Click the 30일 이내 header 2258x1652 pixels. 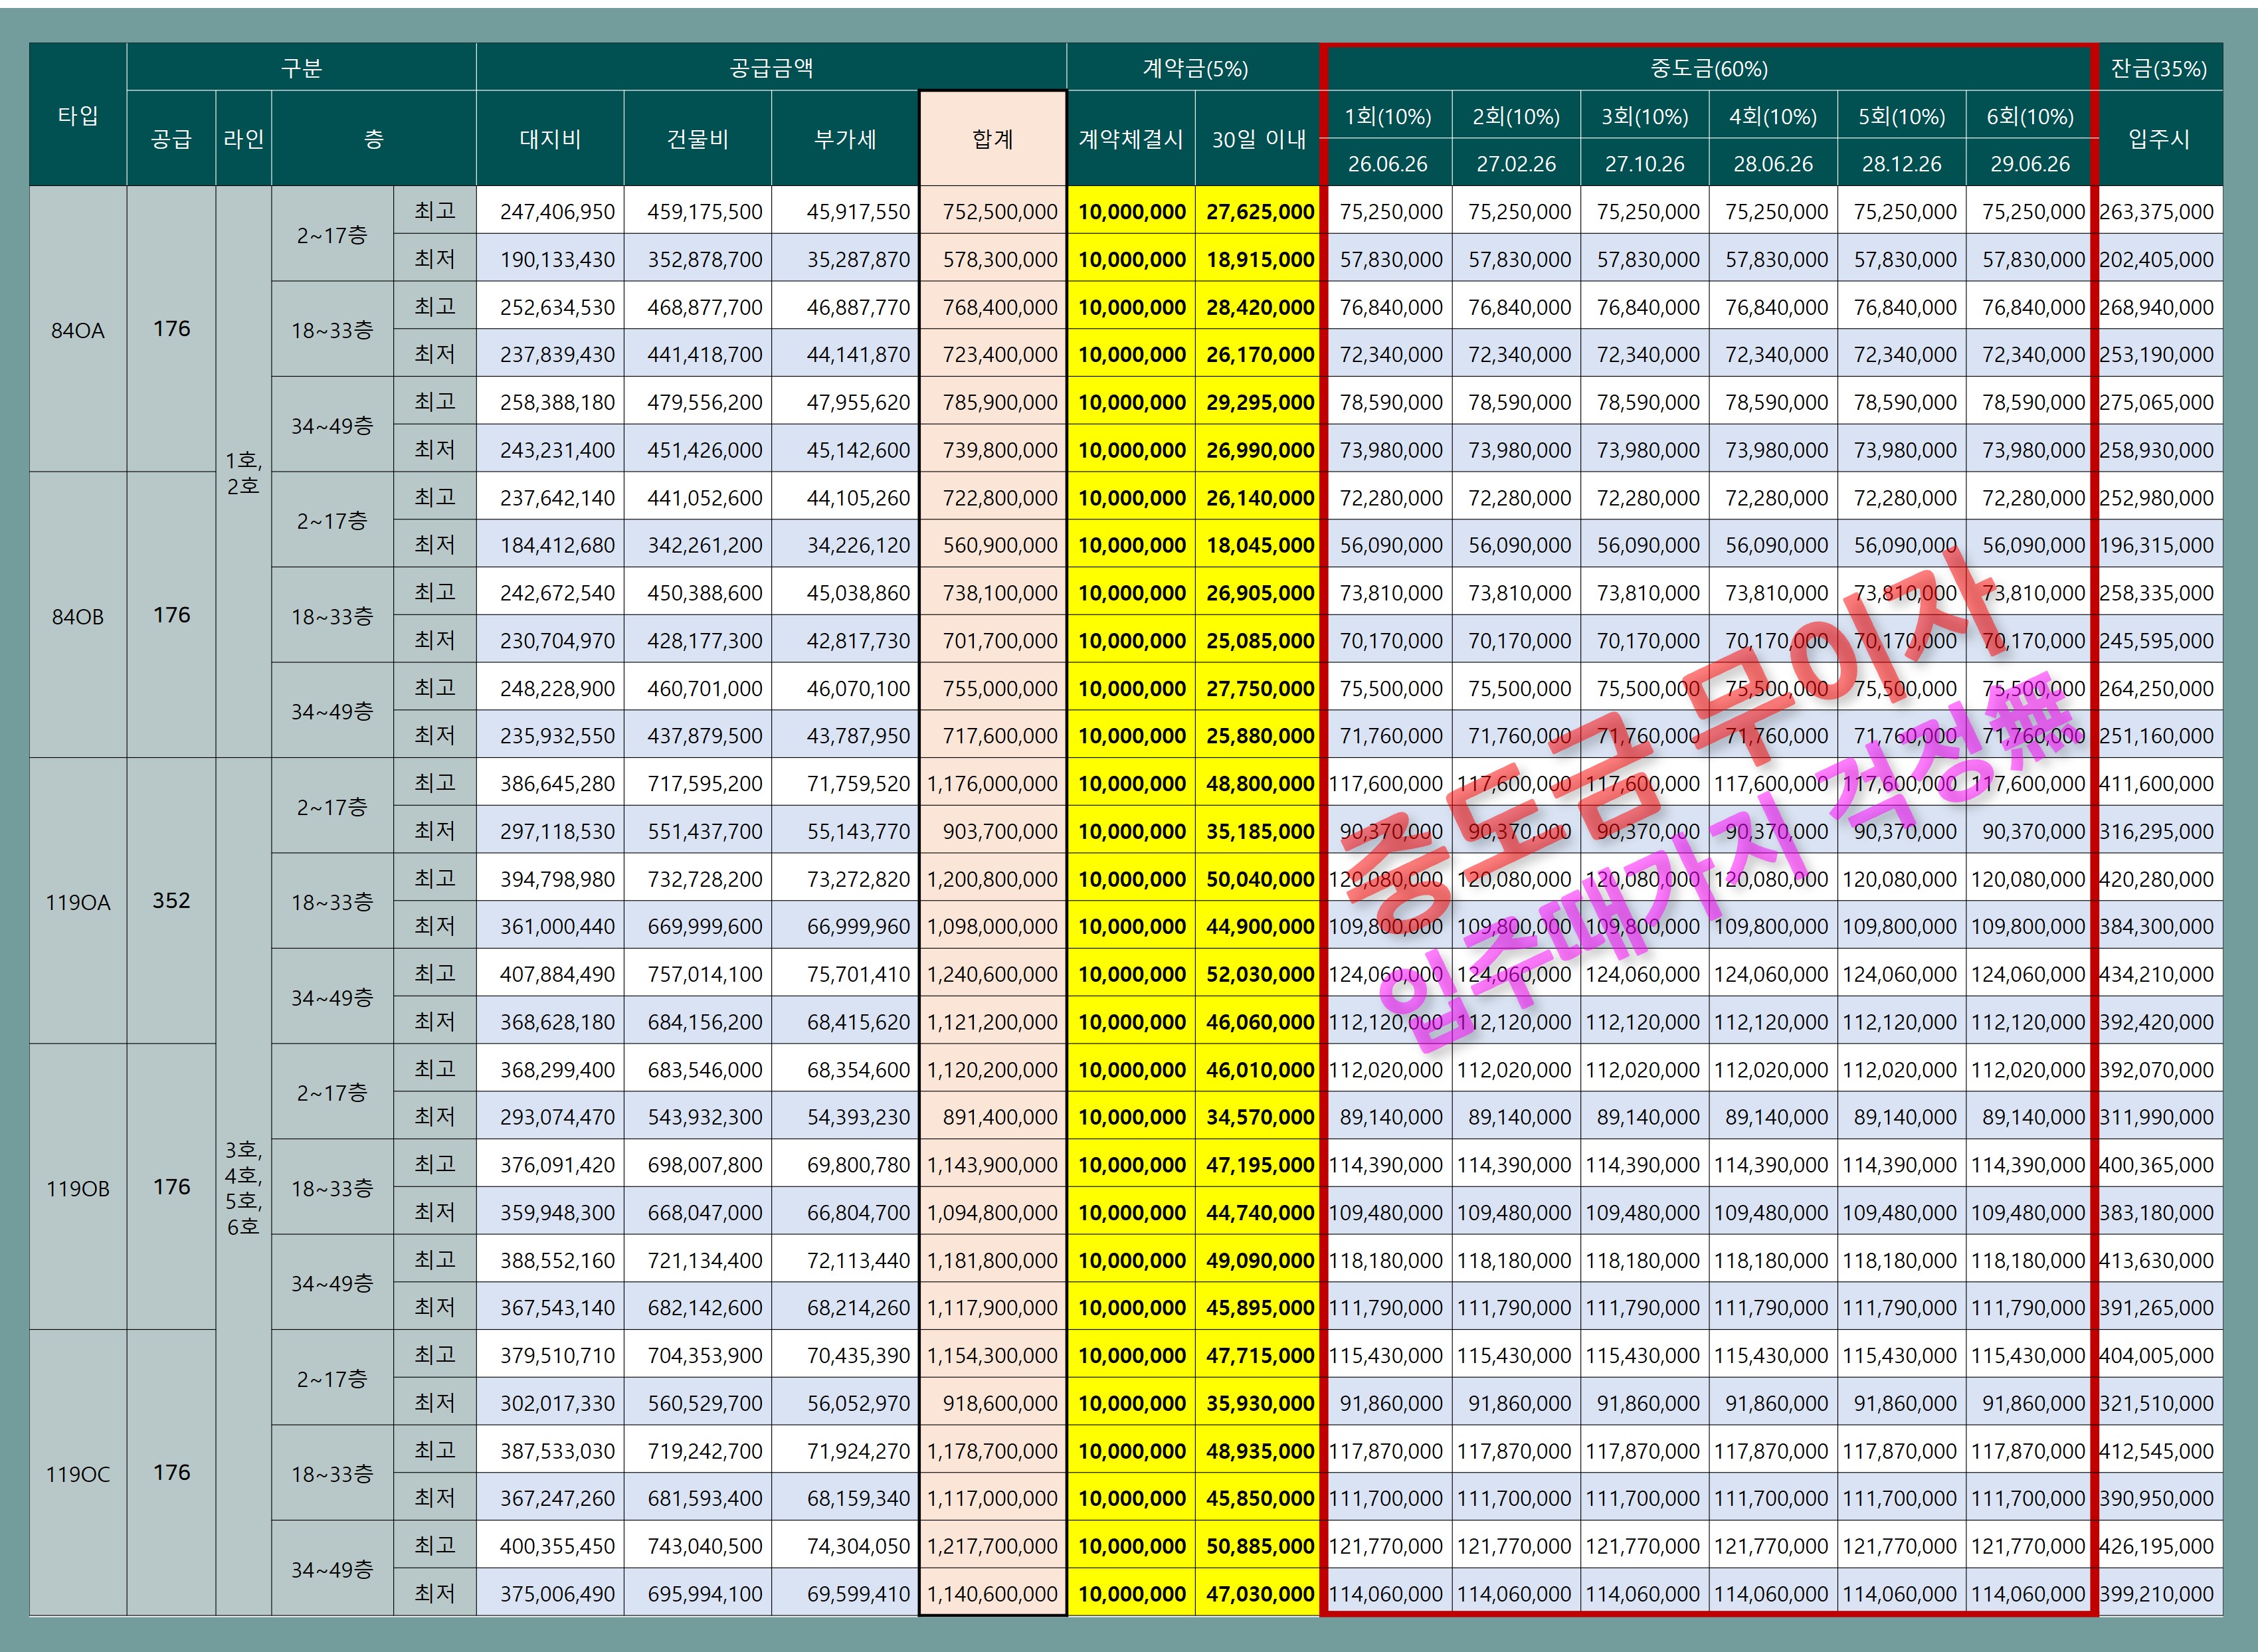(x=1258, y=139)
